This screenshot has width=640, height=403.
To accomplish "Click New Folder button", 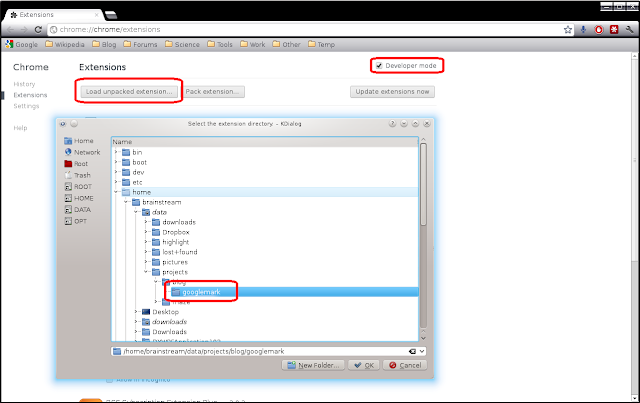I will click(x=313, y=365).
